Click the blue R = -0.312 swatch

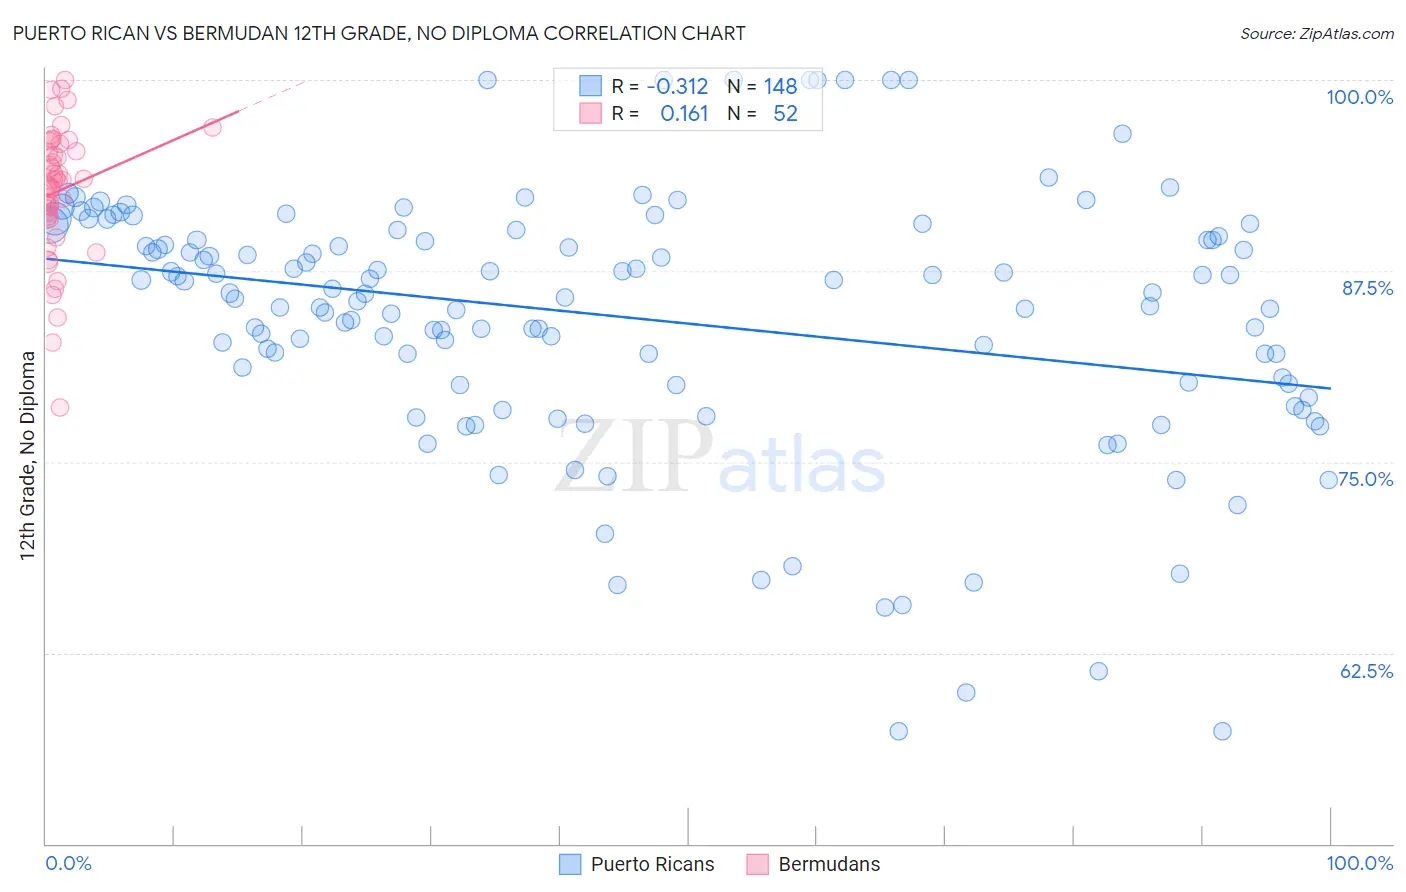coord(591,86)
